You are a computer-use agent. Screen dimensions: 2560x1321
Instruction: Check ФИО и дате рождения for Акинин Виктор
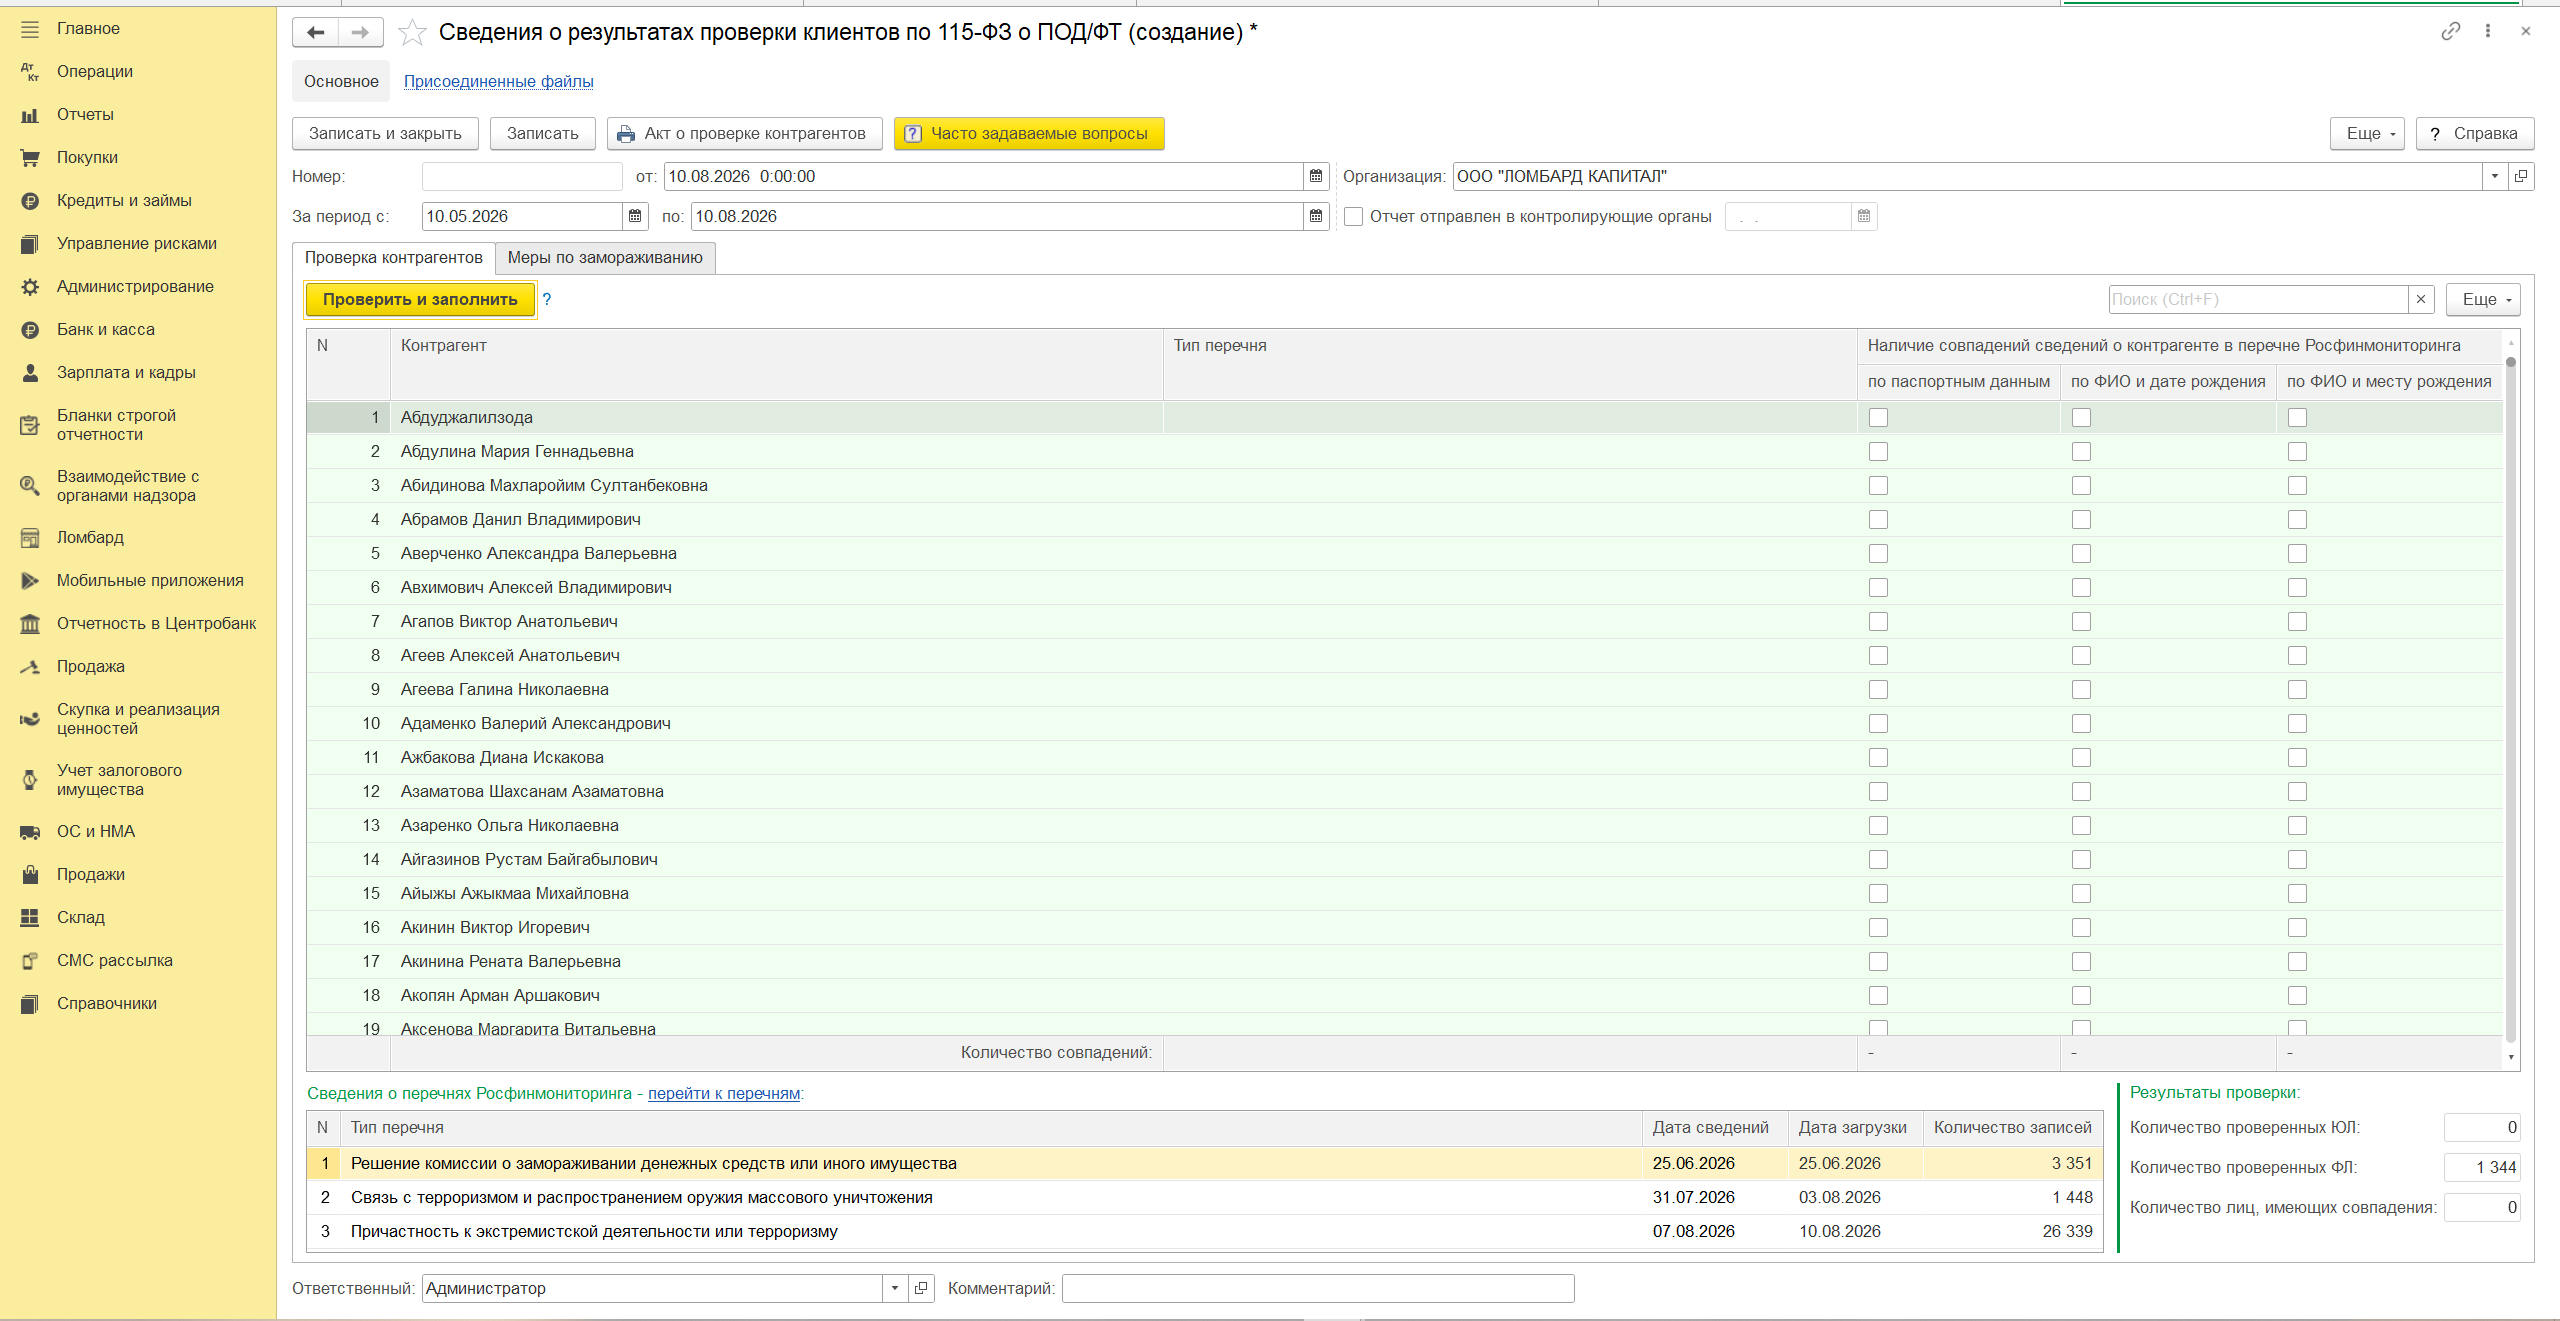coord(2082,928)
